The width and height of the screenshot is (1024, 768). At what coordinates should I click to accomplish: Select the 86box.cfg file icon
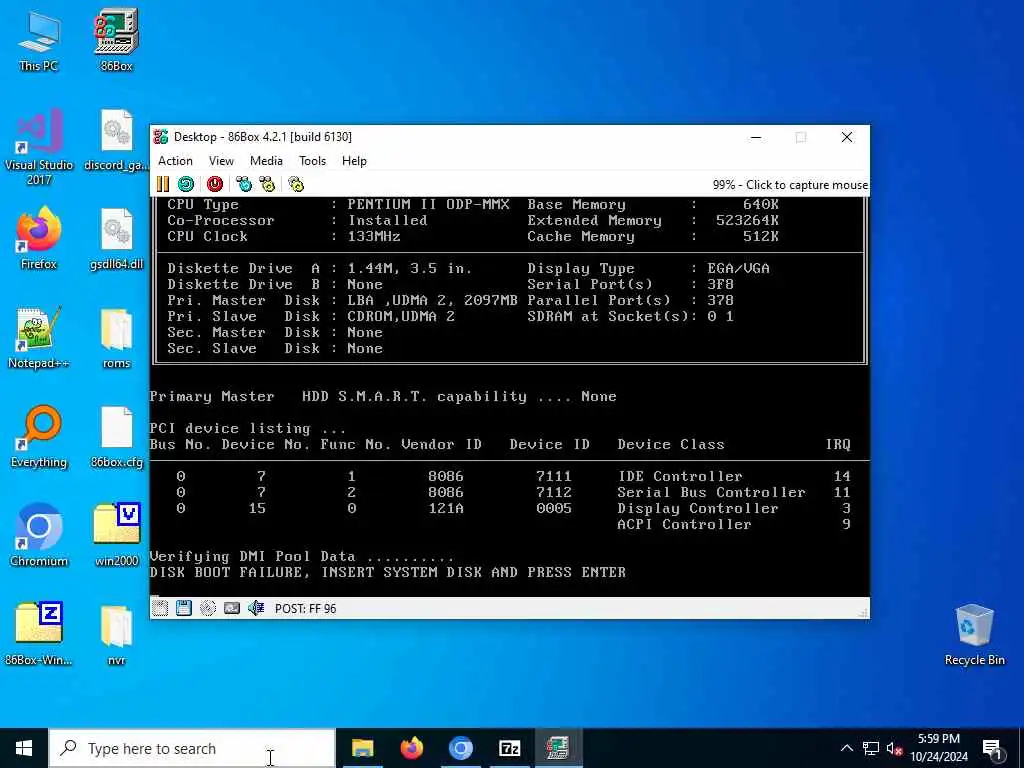pyautogui.click(x=117, y=437)
